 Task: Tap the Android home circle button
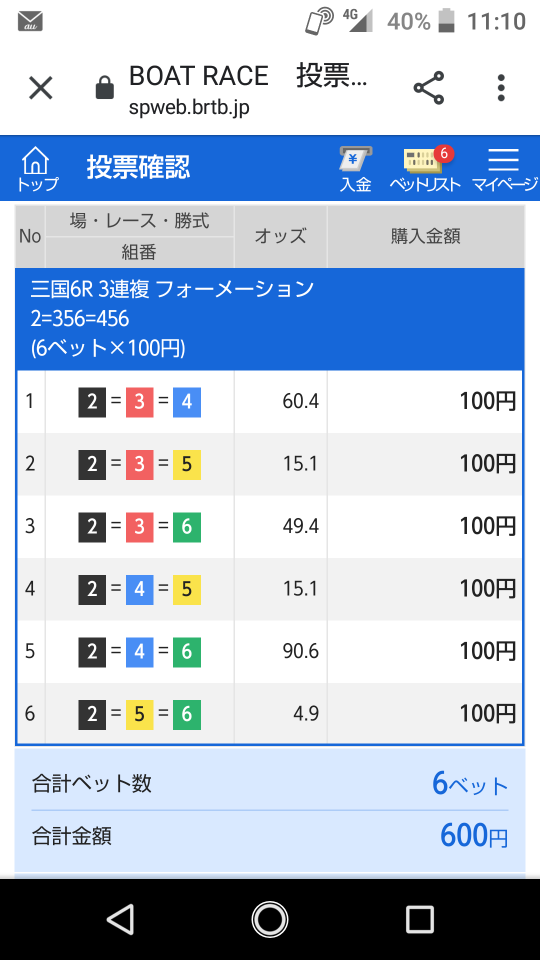point(270,919)
